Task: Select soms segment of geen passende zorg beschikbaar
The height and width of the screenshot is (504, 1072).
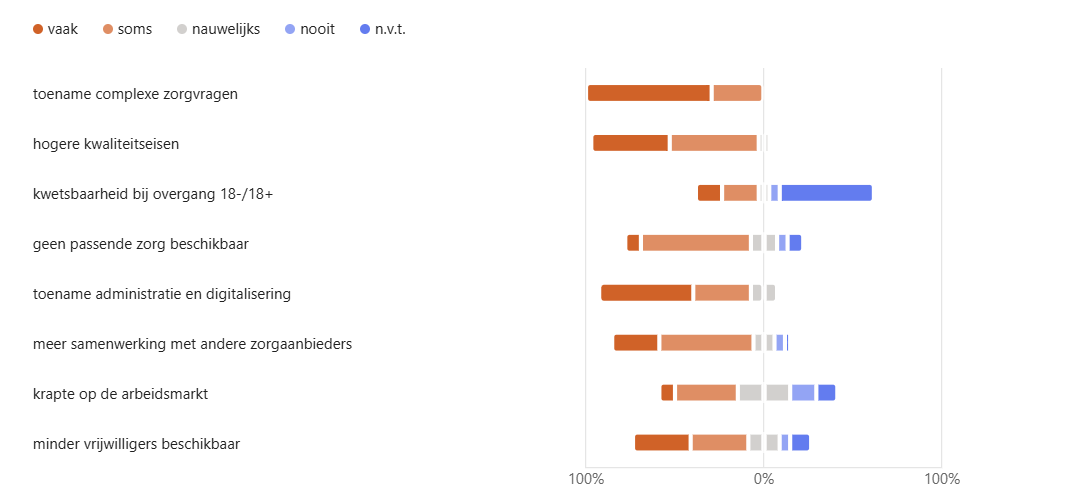Action: click(695, 243)
